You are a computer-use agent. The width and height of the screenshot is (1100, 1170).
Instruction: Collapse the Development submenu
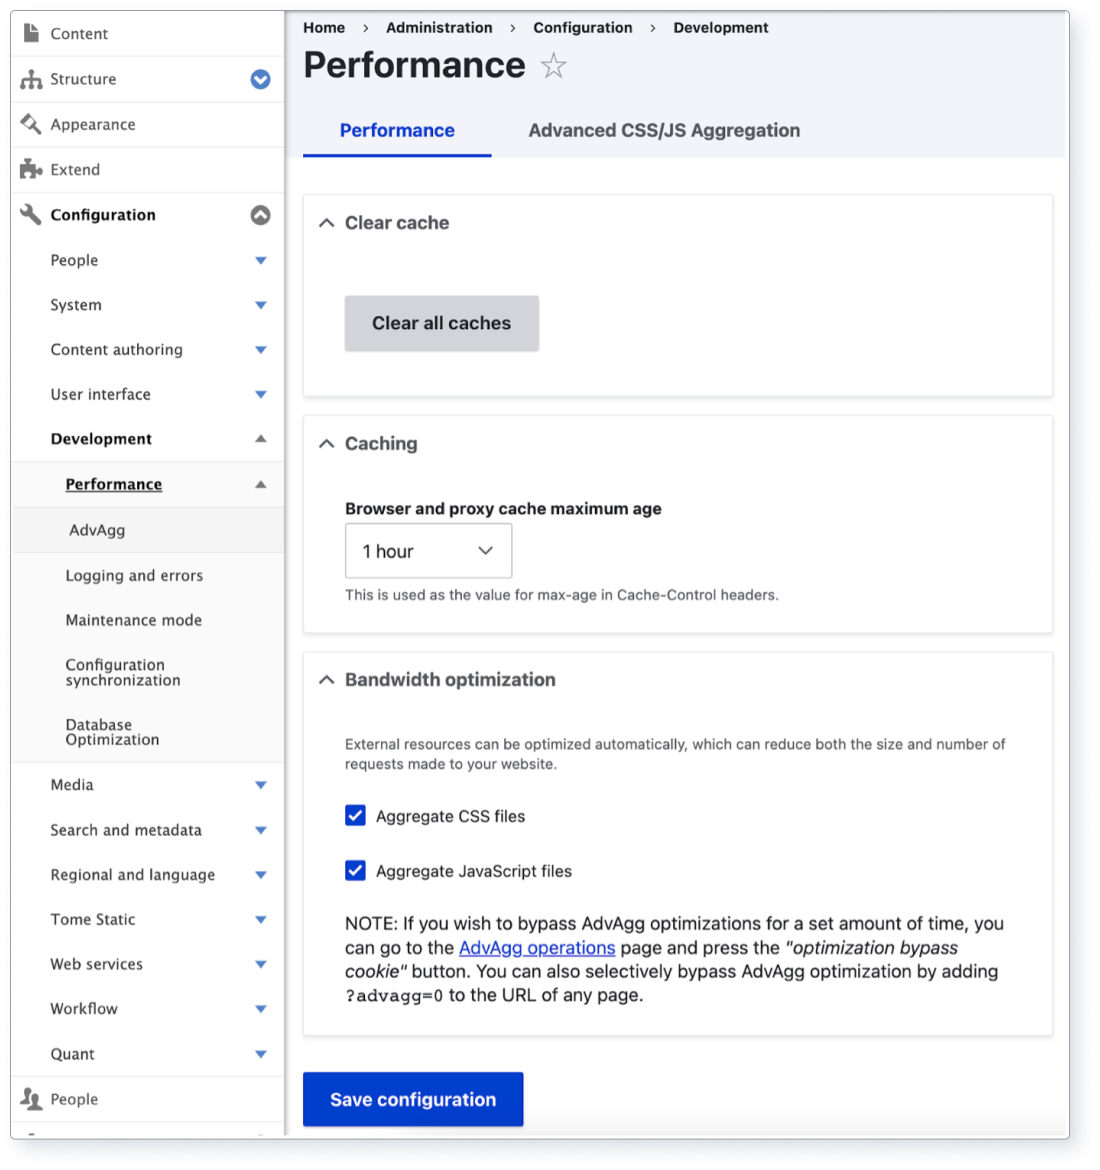[x=260, y=438]
